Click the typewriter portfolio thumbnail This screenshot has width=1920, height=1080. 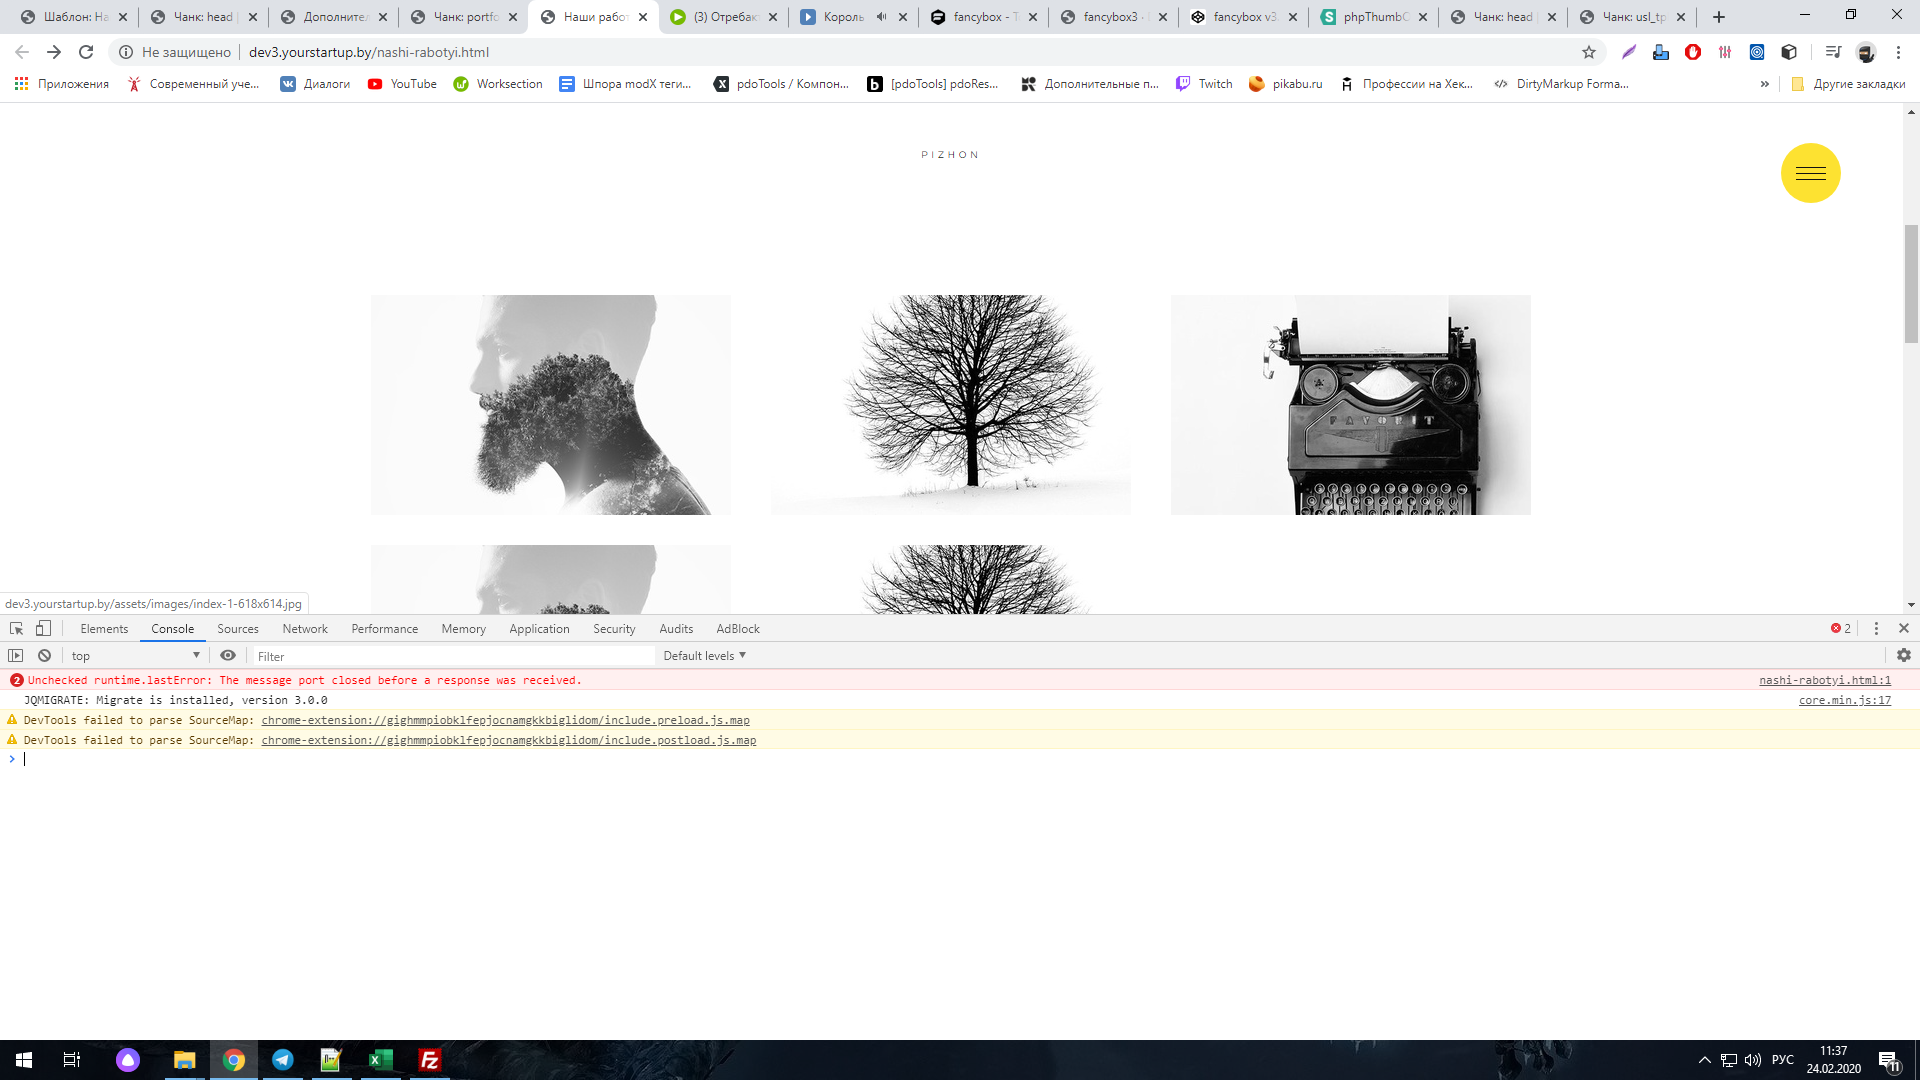(x=1351, y=405)
